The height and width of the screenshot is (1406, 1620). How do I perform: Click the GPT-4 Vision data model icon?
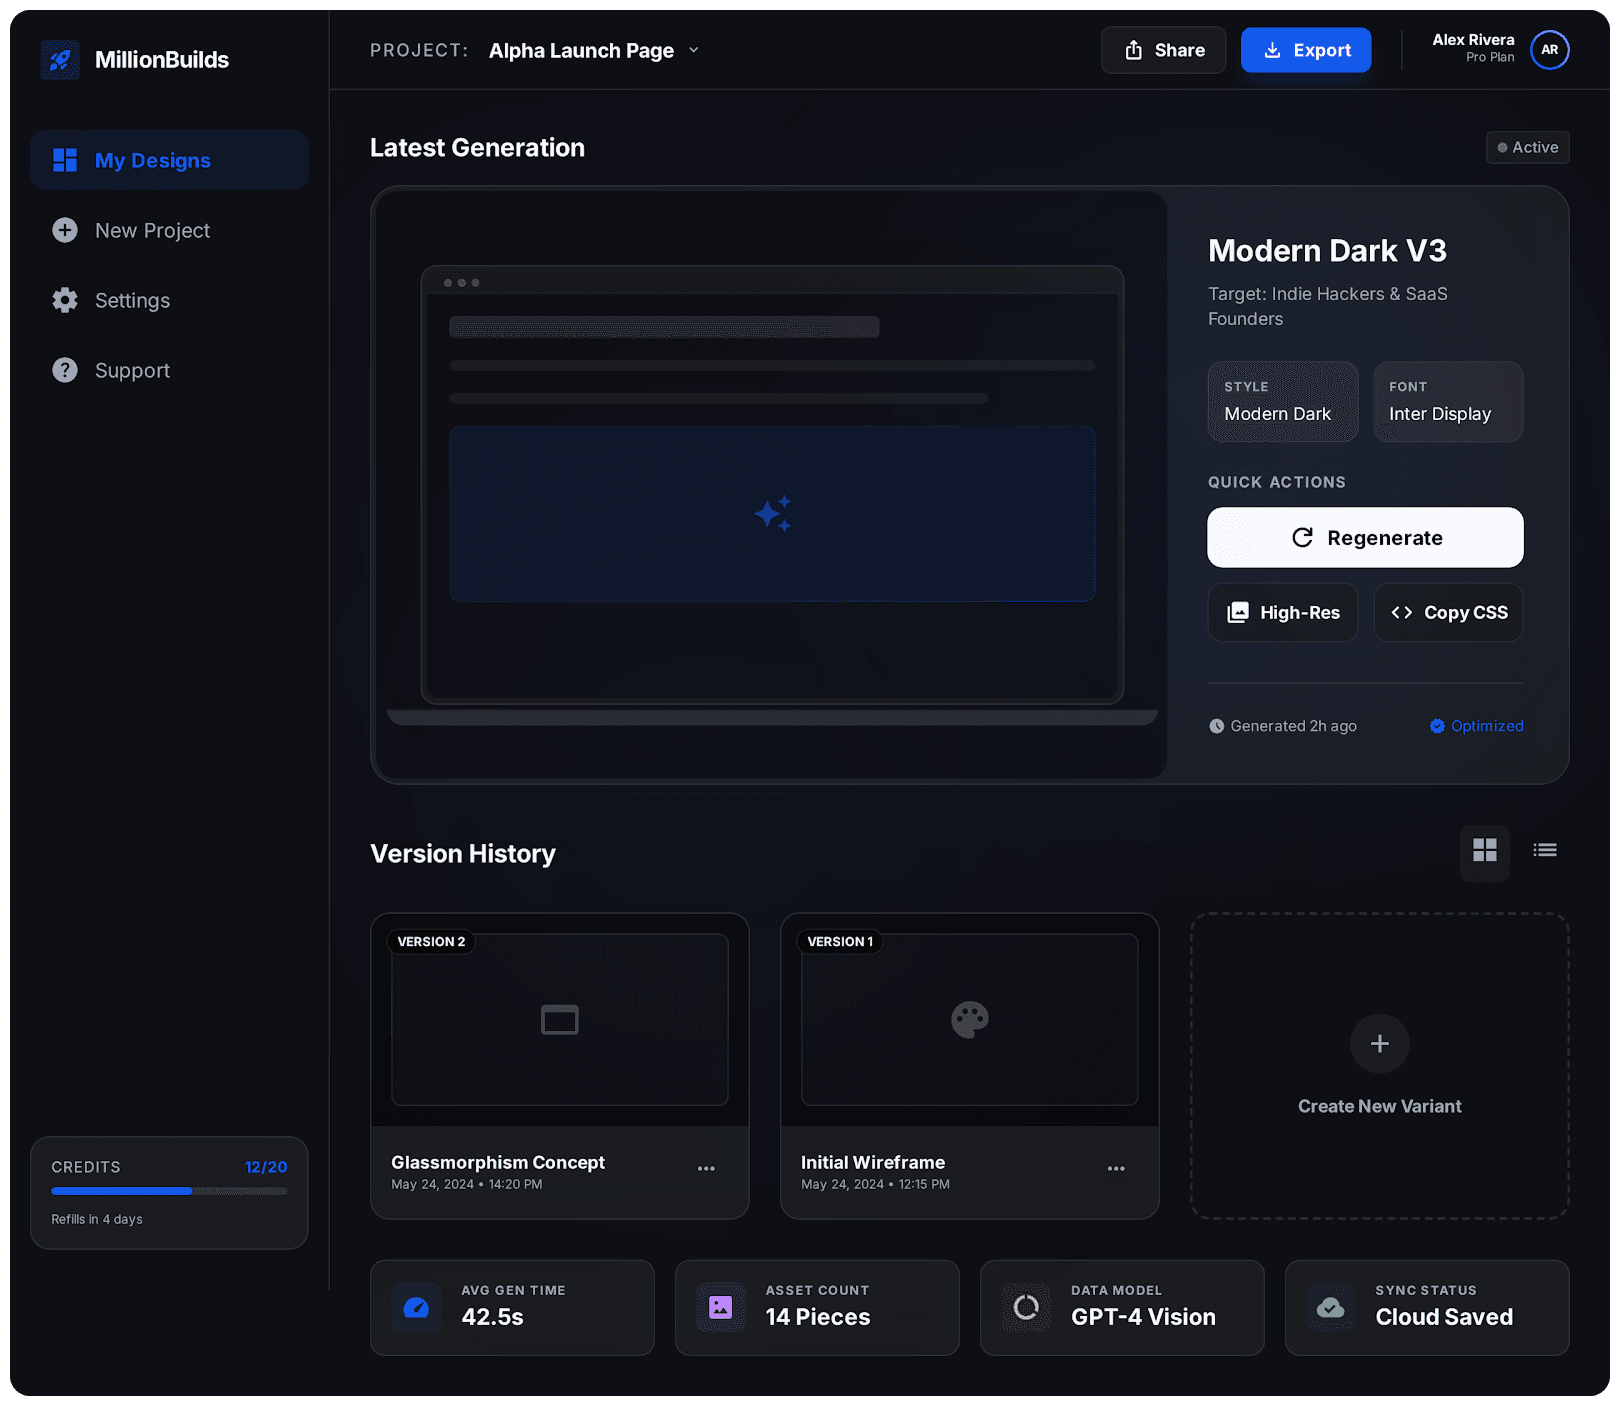click(1025, 1307)
